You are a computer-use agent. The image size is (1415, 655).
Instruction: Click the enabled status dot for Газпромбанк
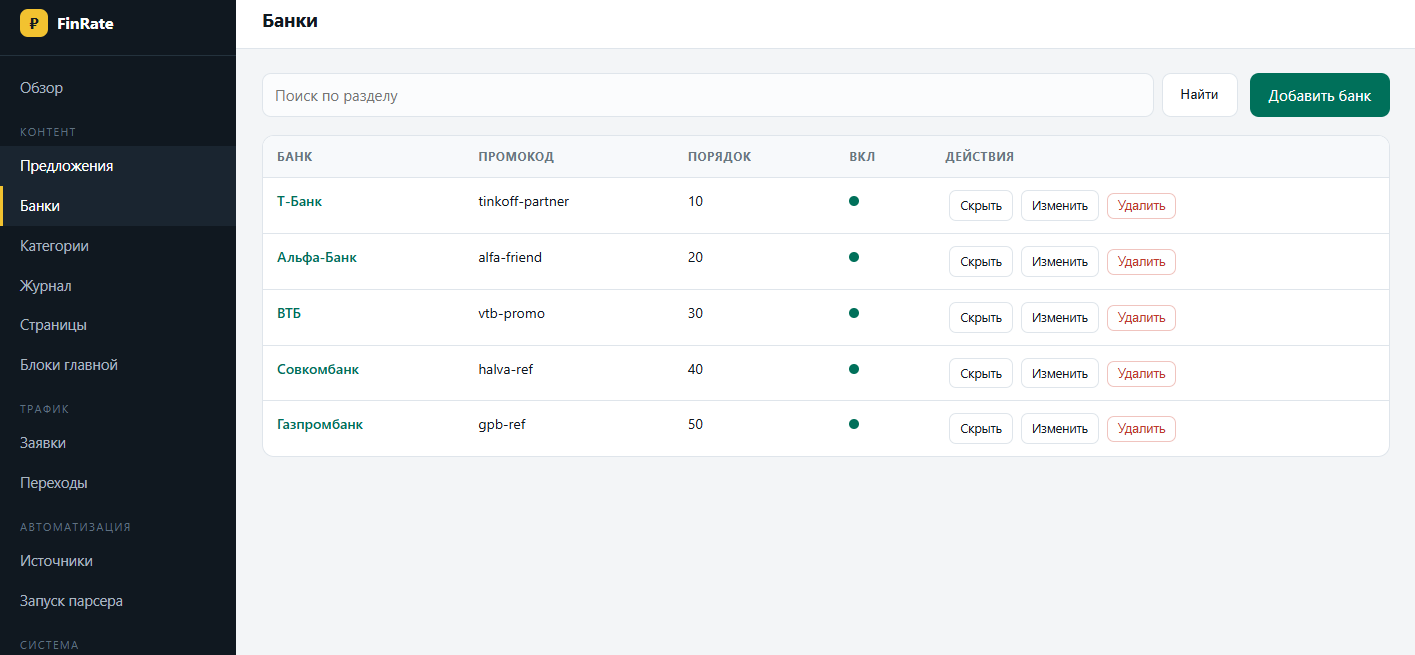pos(854,424)
